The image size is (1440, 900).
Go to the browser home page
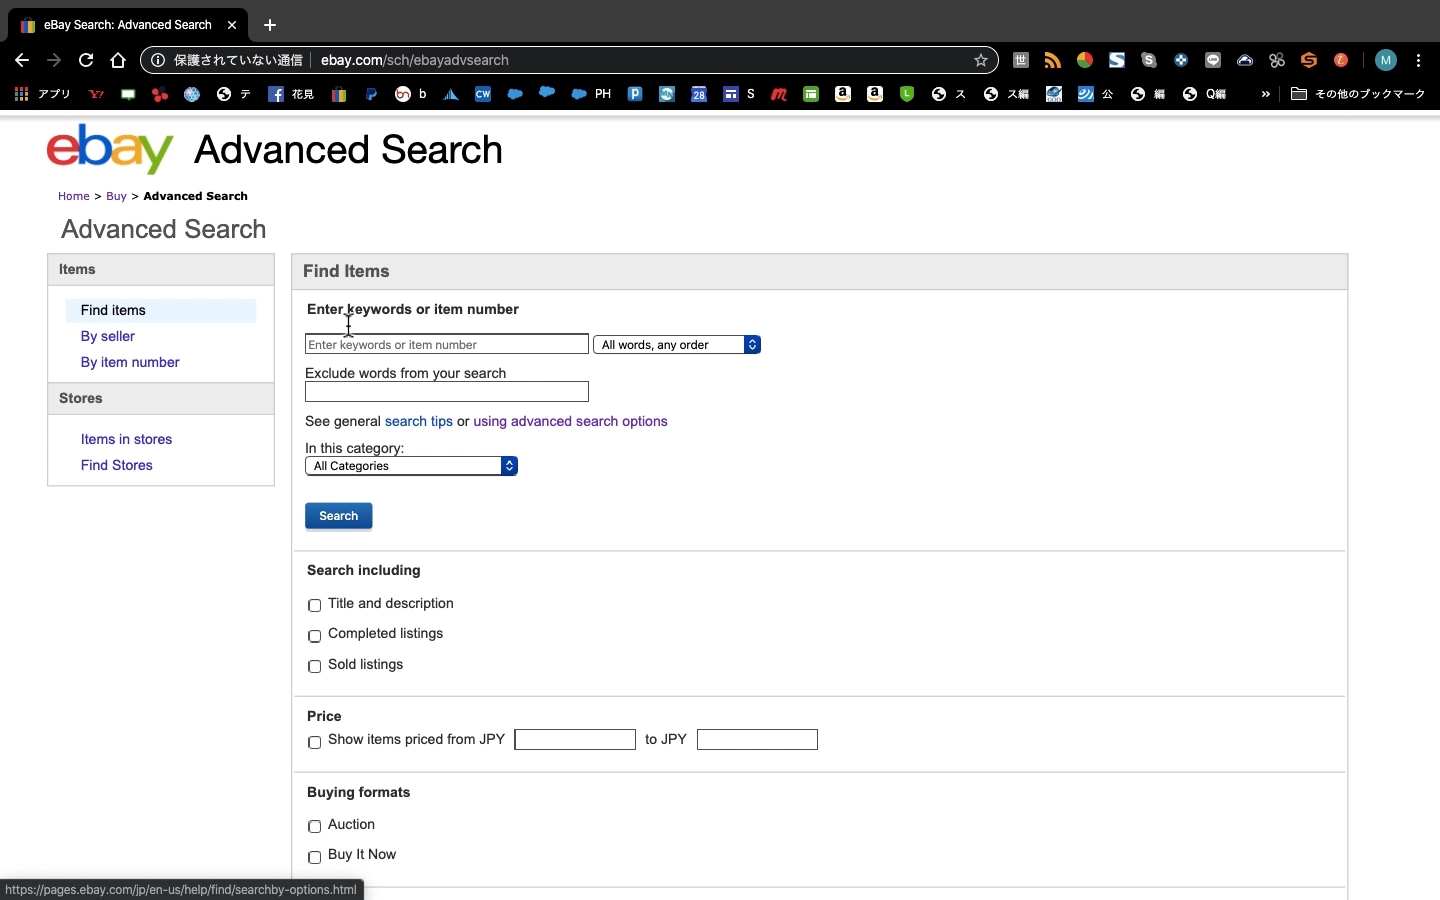[118, 60]
